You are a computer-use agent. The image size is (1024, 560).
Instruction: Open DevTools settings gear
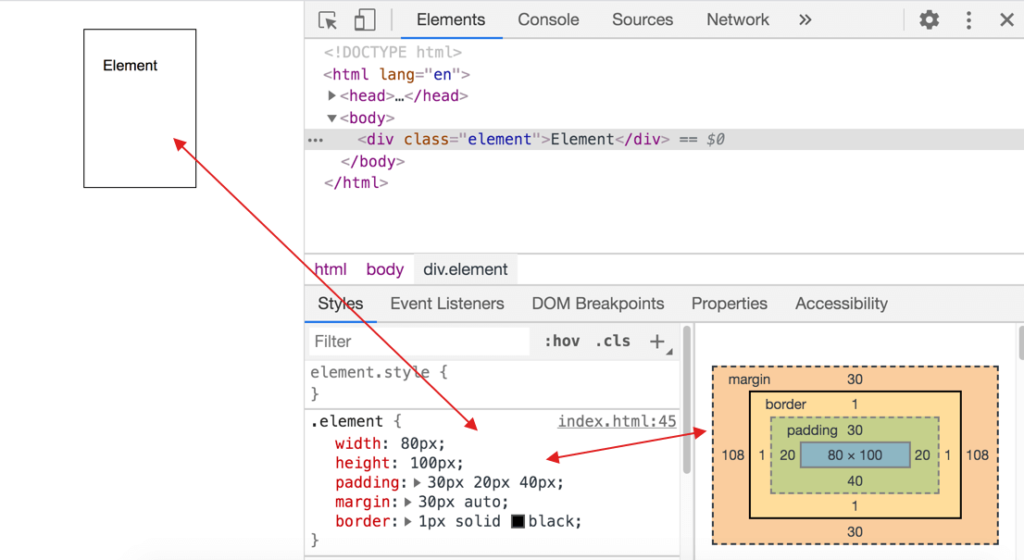929,20
